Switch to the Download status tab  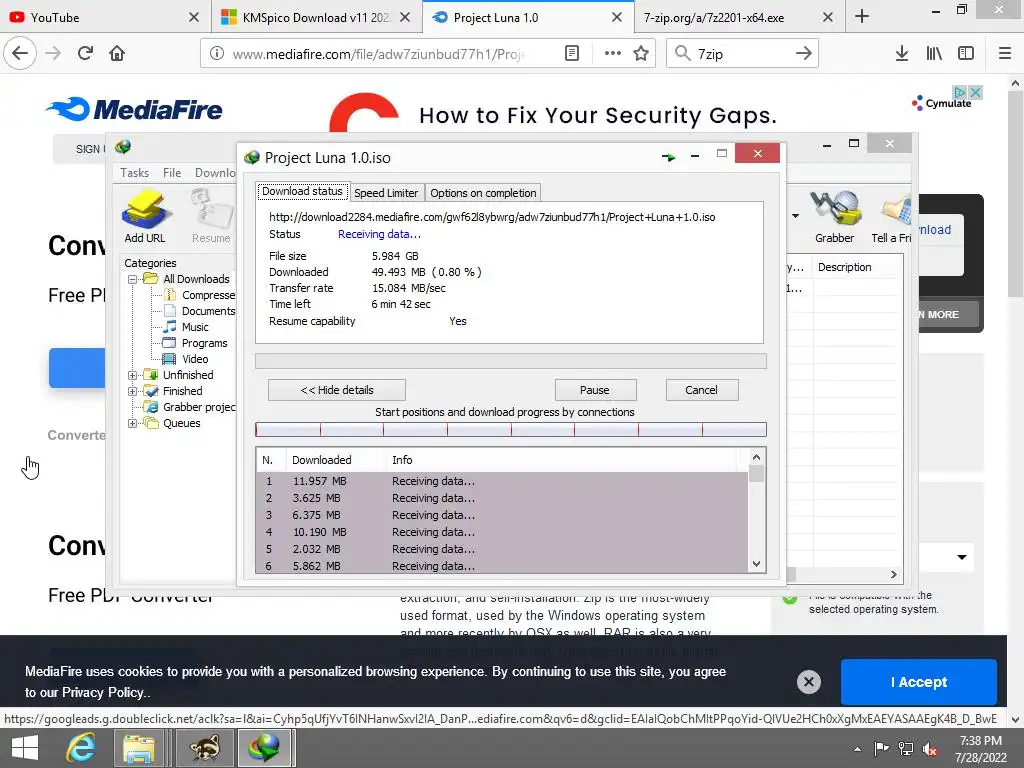(302, 191)
